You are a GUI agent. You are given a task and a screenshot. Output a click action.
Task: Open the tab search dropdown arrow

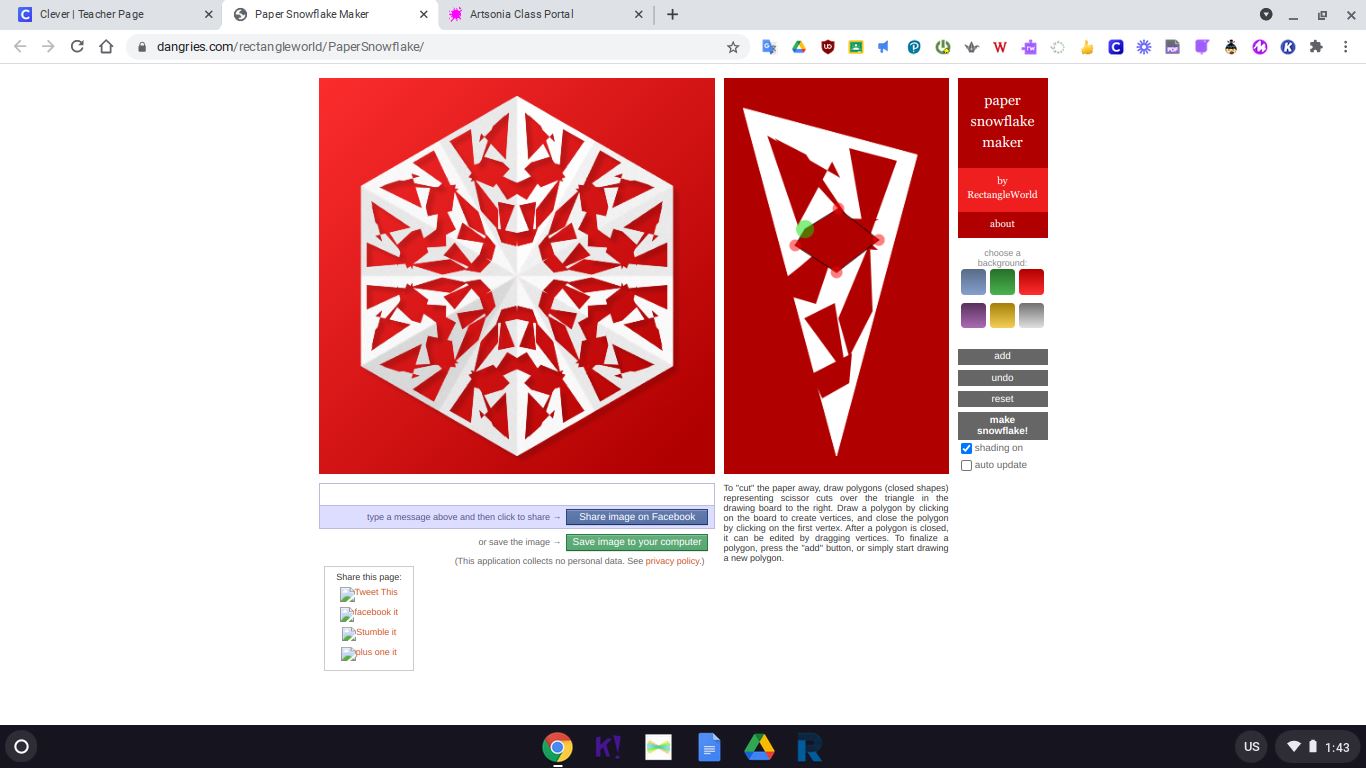tap(1266, 15)
